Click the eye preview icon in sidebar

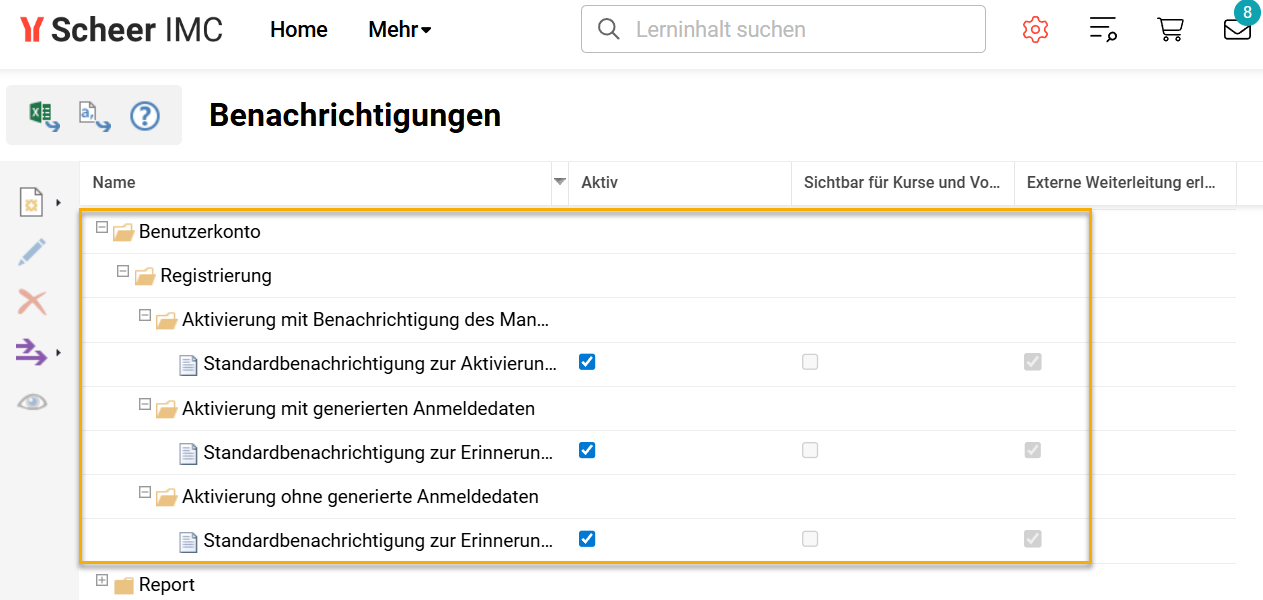pyautogui.click(x=31, y=401)
